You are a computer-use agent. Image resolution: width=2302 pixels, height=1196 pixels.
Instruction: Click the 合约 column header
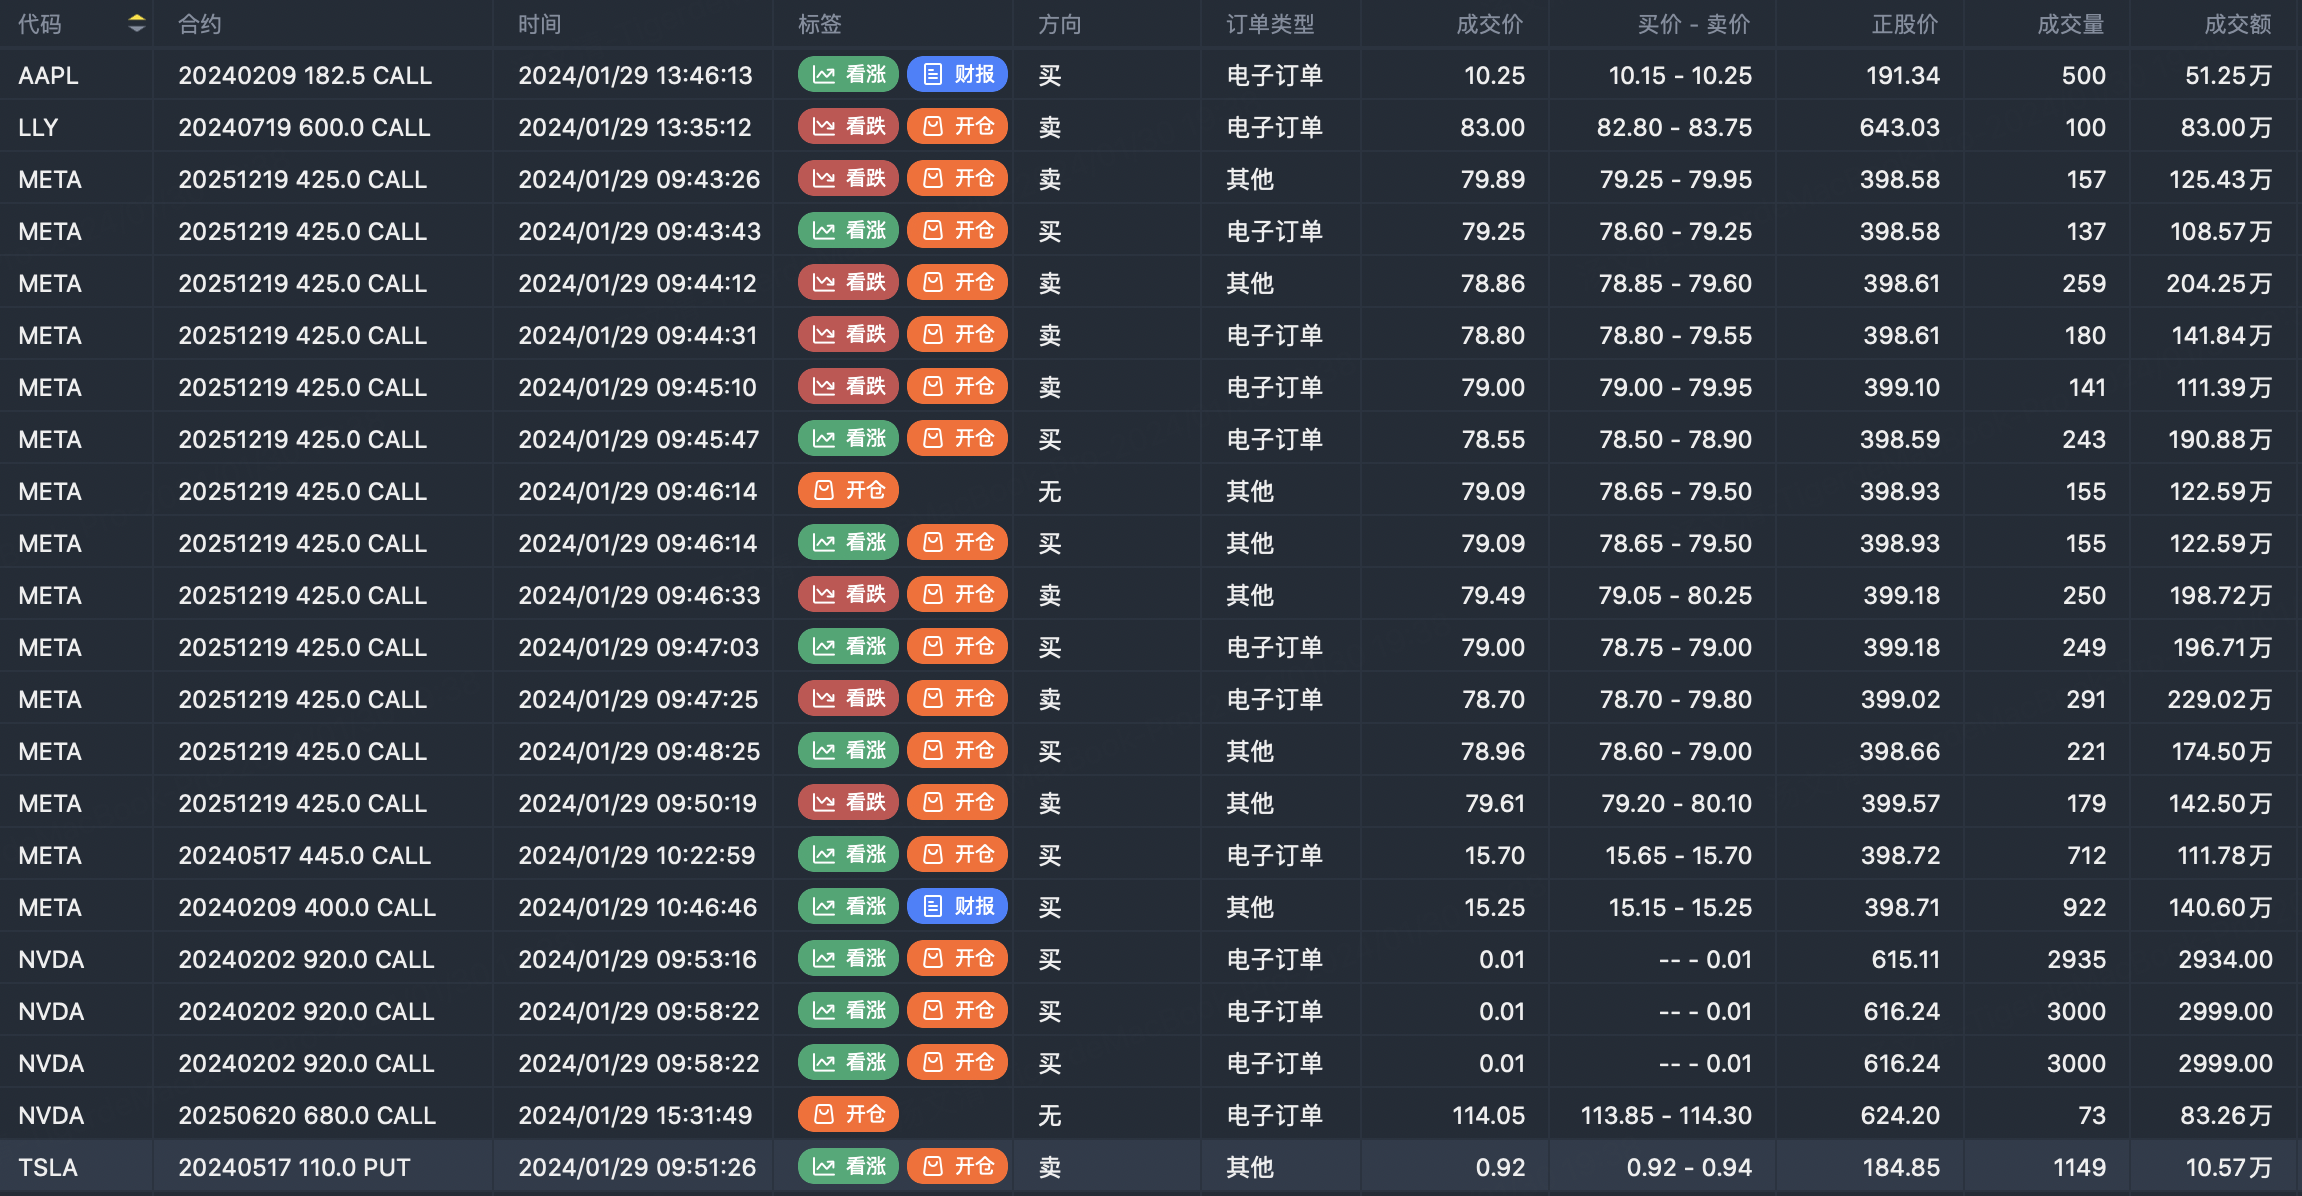click(x=200, y=24)
